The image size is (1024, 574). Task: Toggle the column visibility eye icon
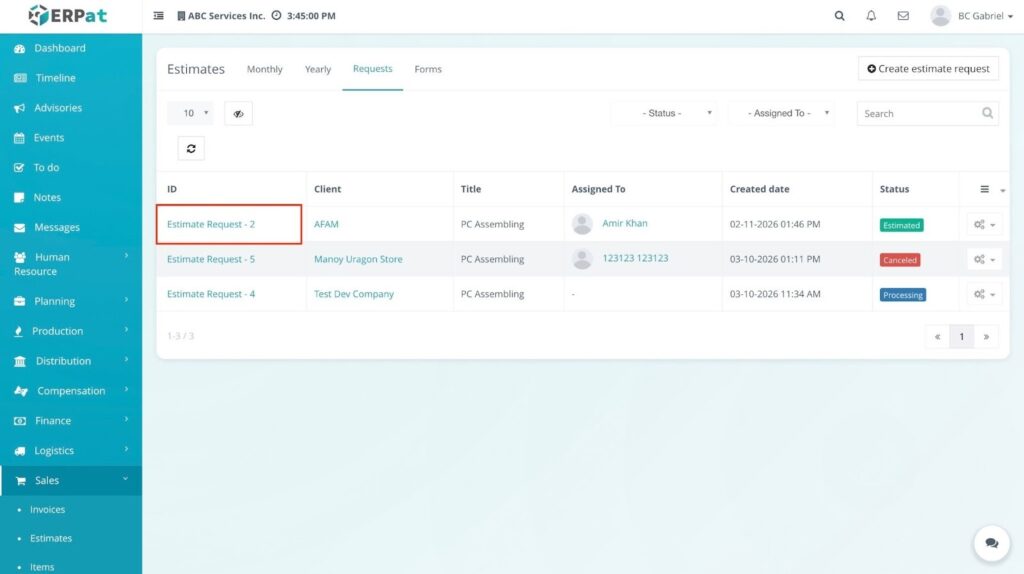point(238,114)
